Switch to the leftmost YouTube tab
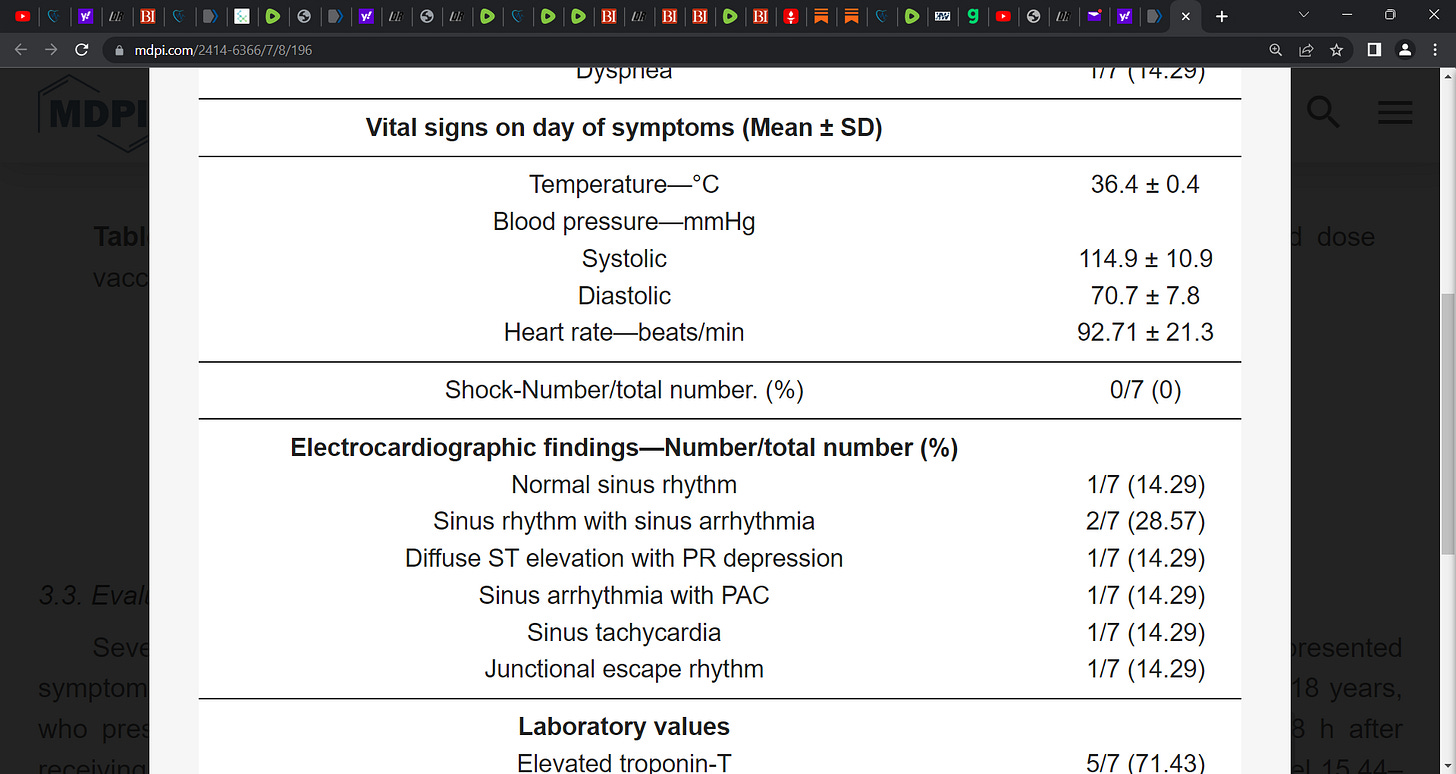 [23, 16]
